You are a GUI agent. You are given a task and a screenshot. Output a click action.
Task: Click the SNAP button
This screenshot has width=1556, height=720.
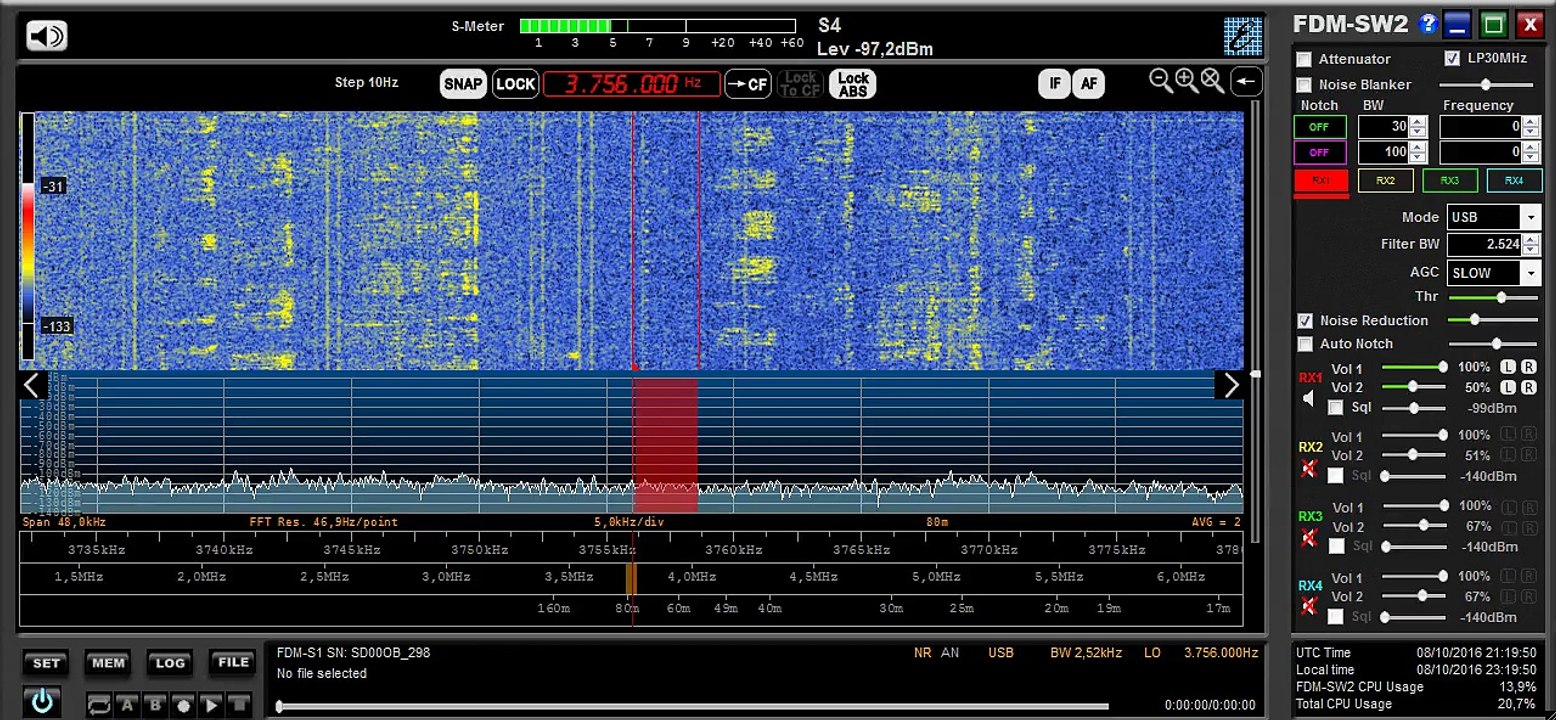463,84
